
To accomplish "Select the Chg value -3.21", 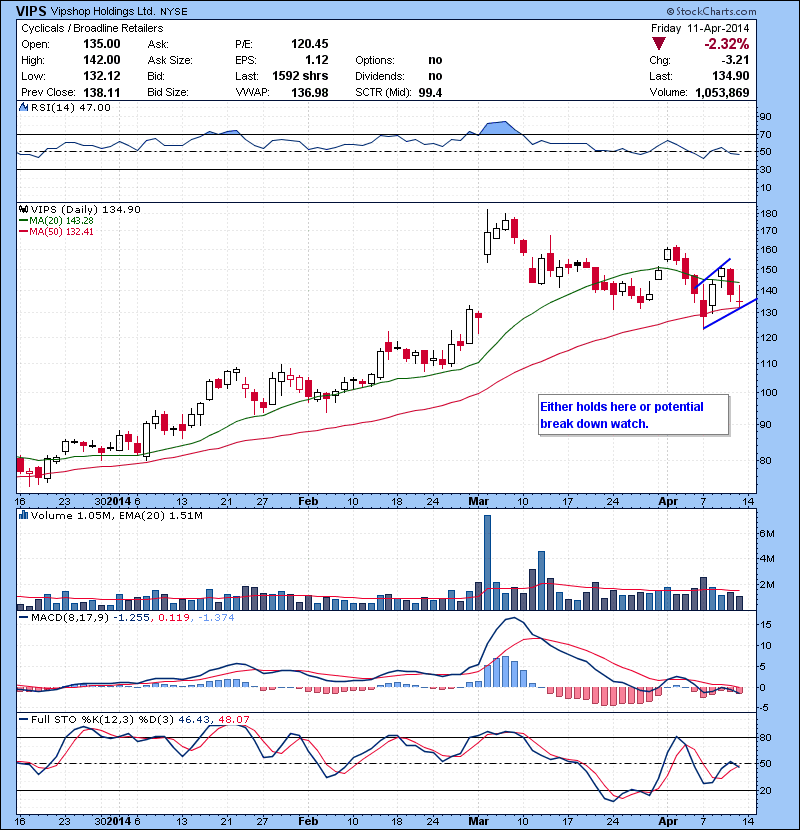I will [735, 60].
